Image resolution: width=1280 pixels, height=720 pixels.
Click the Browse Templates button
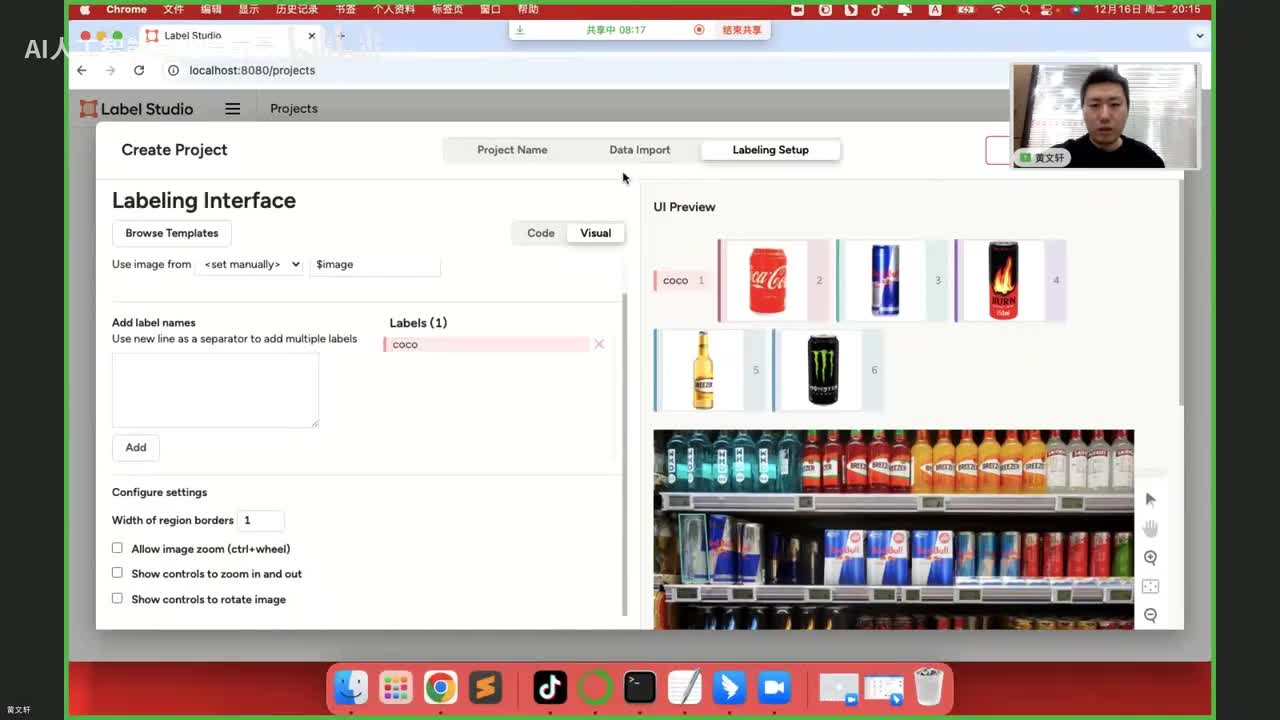point(172,233)
